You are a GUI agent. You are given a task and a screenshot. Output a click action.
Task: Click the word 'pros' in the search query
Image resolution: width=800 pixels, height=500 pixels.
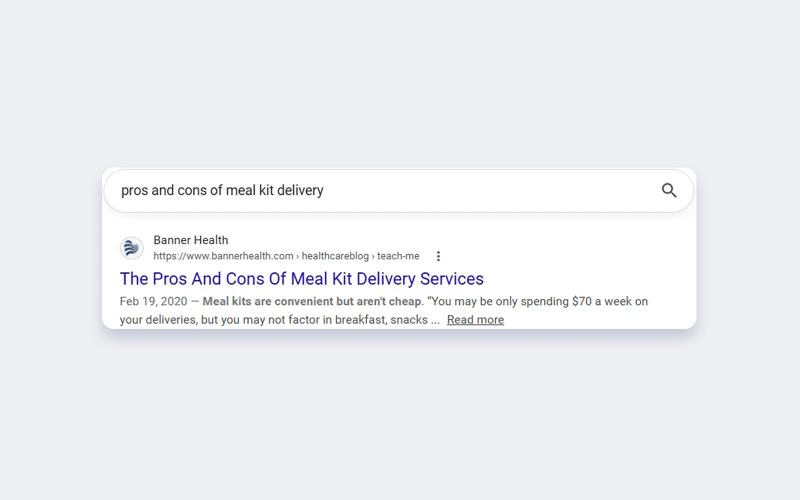(134, 191)
